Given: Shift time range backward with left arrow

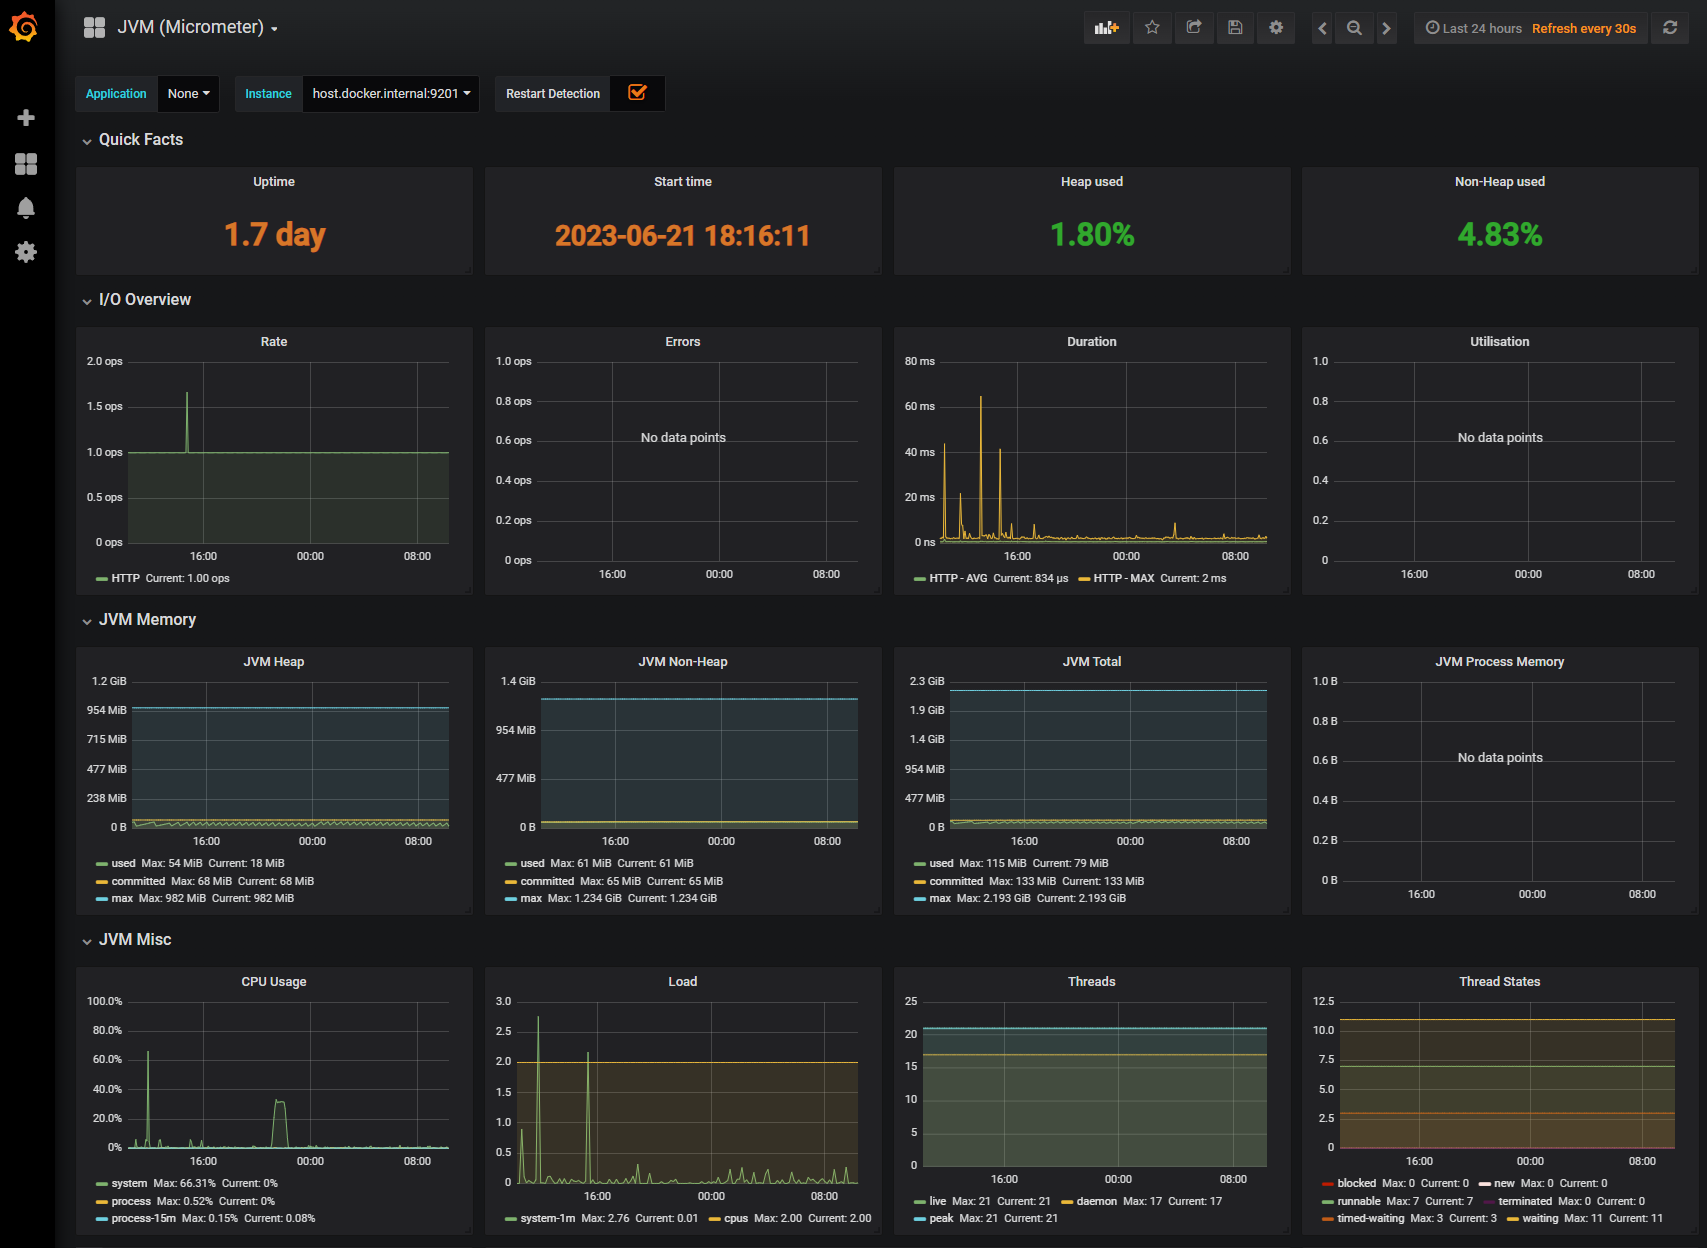Looking at the screenshot, I should click(x=1323, y=28).
